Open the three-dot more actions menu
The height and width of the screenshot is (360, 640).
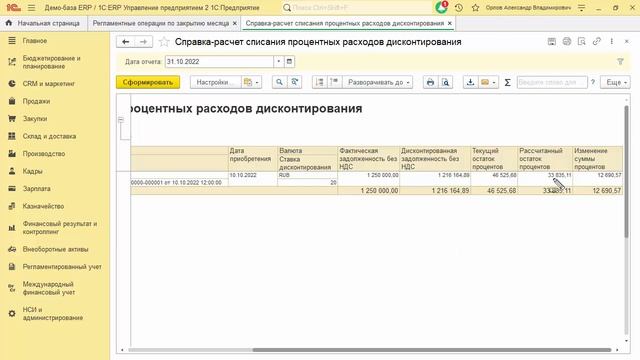[x=611, y=41]
